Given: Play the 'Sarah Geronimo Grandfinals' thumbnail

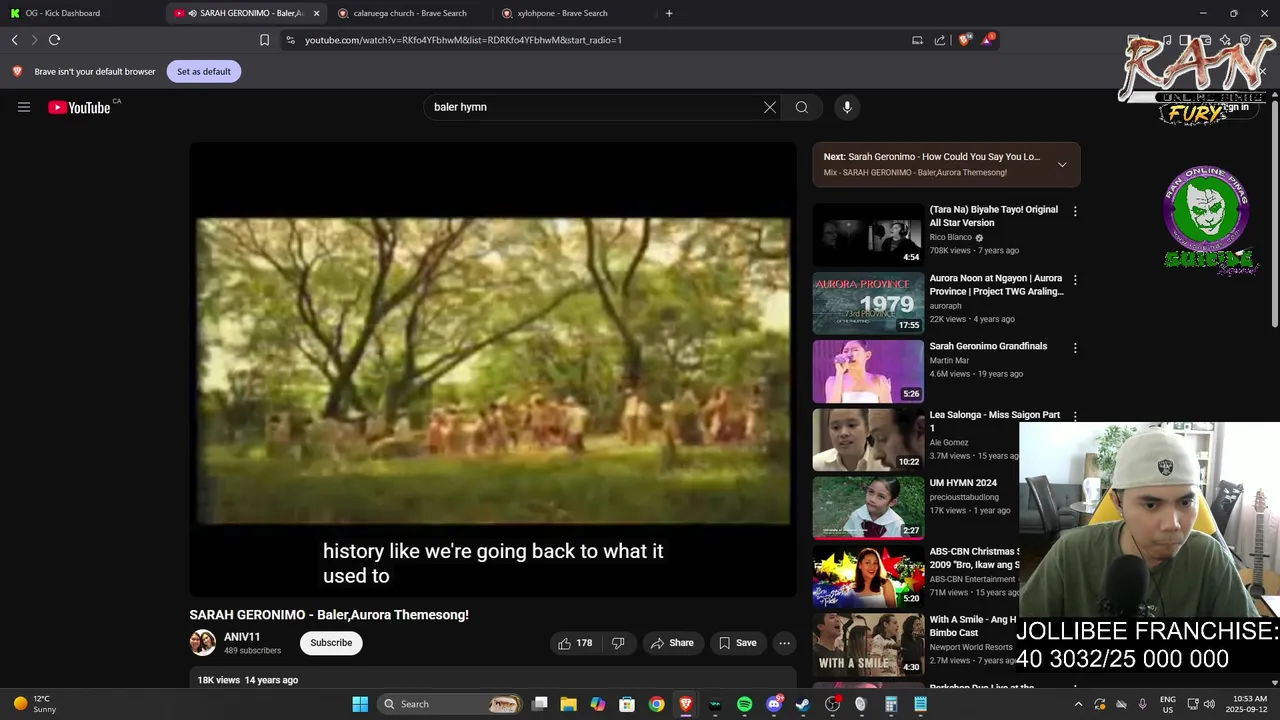Looking at the screenshot, I should pos(868,371).
